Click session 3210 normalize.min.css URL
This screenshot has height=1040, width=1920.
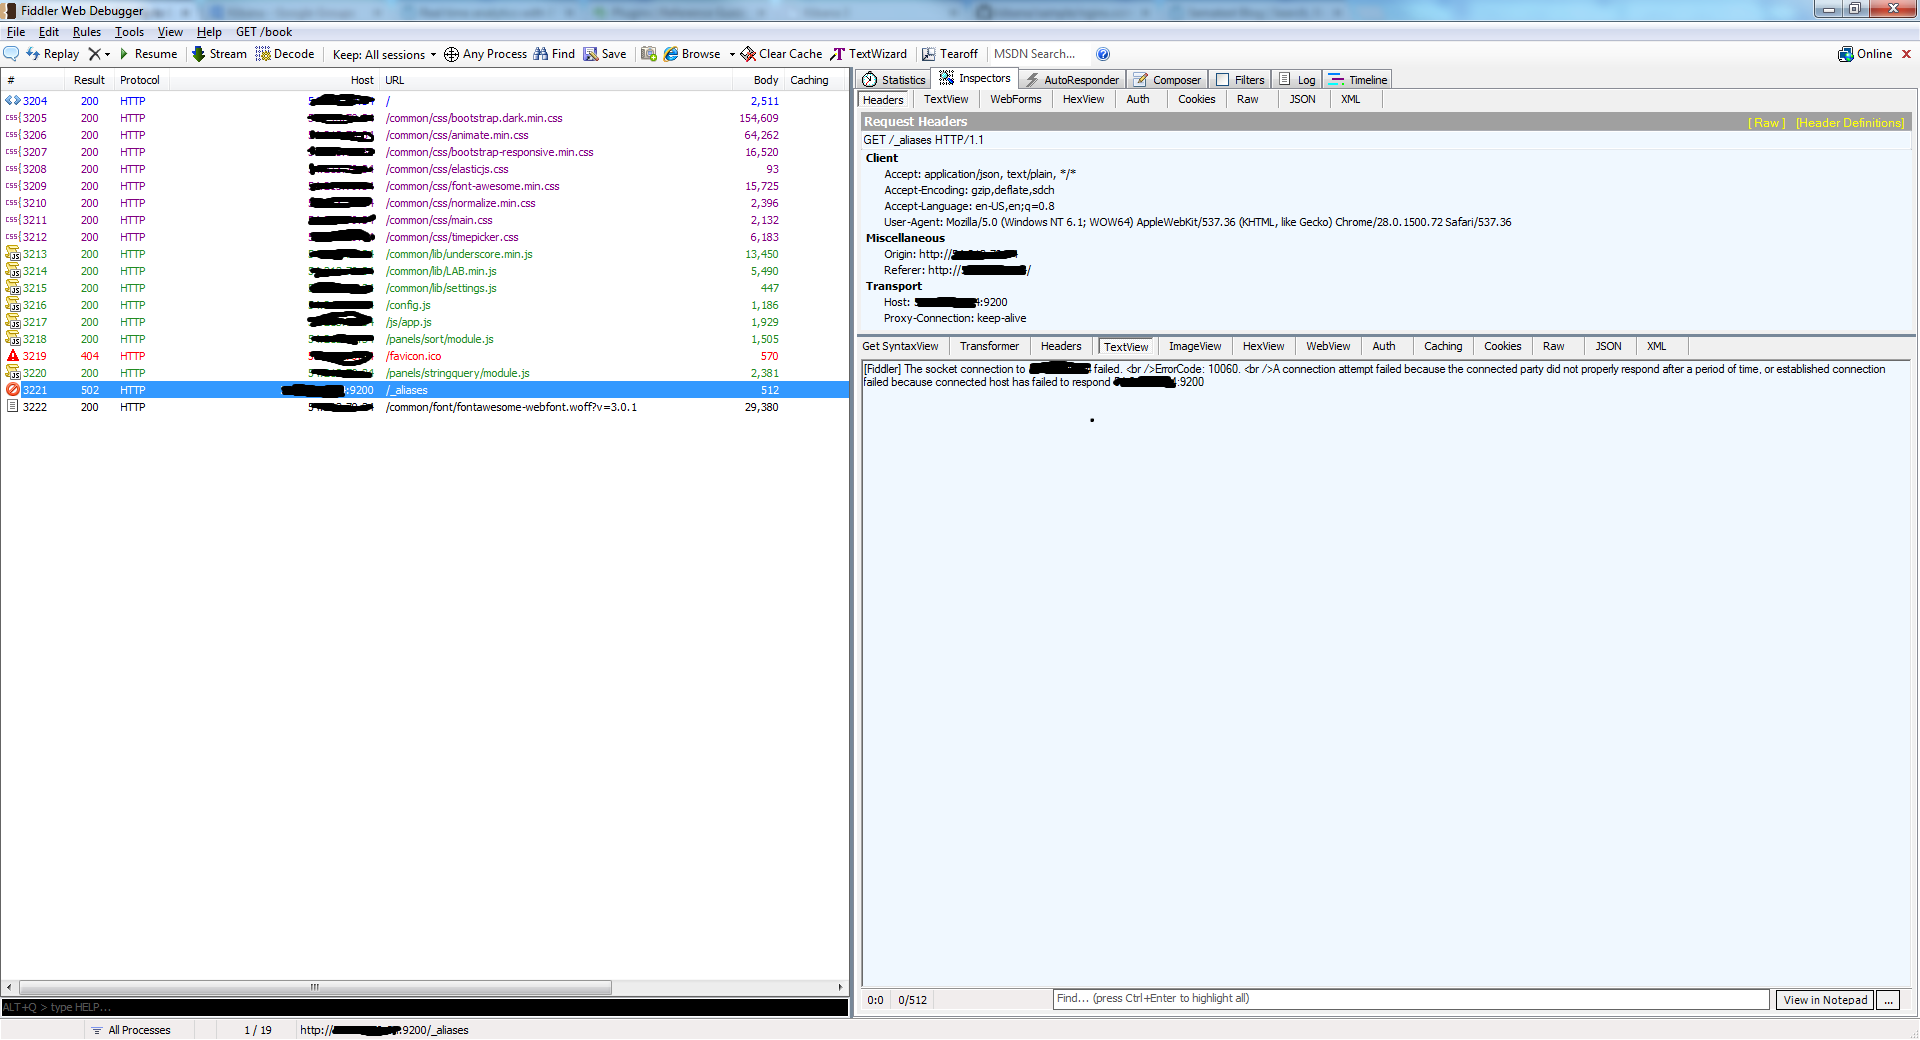(x=460, y=203)
